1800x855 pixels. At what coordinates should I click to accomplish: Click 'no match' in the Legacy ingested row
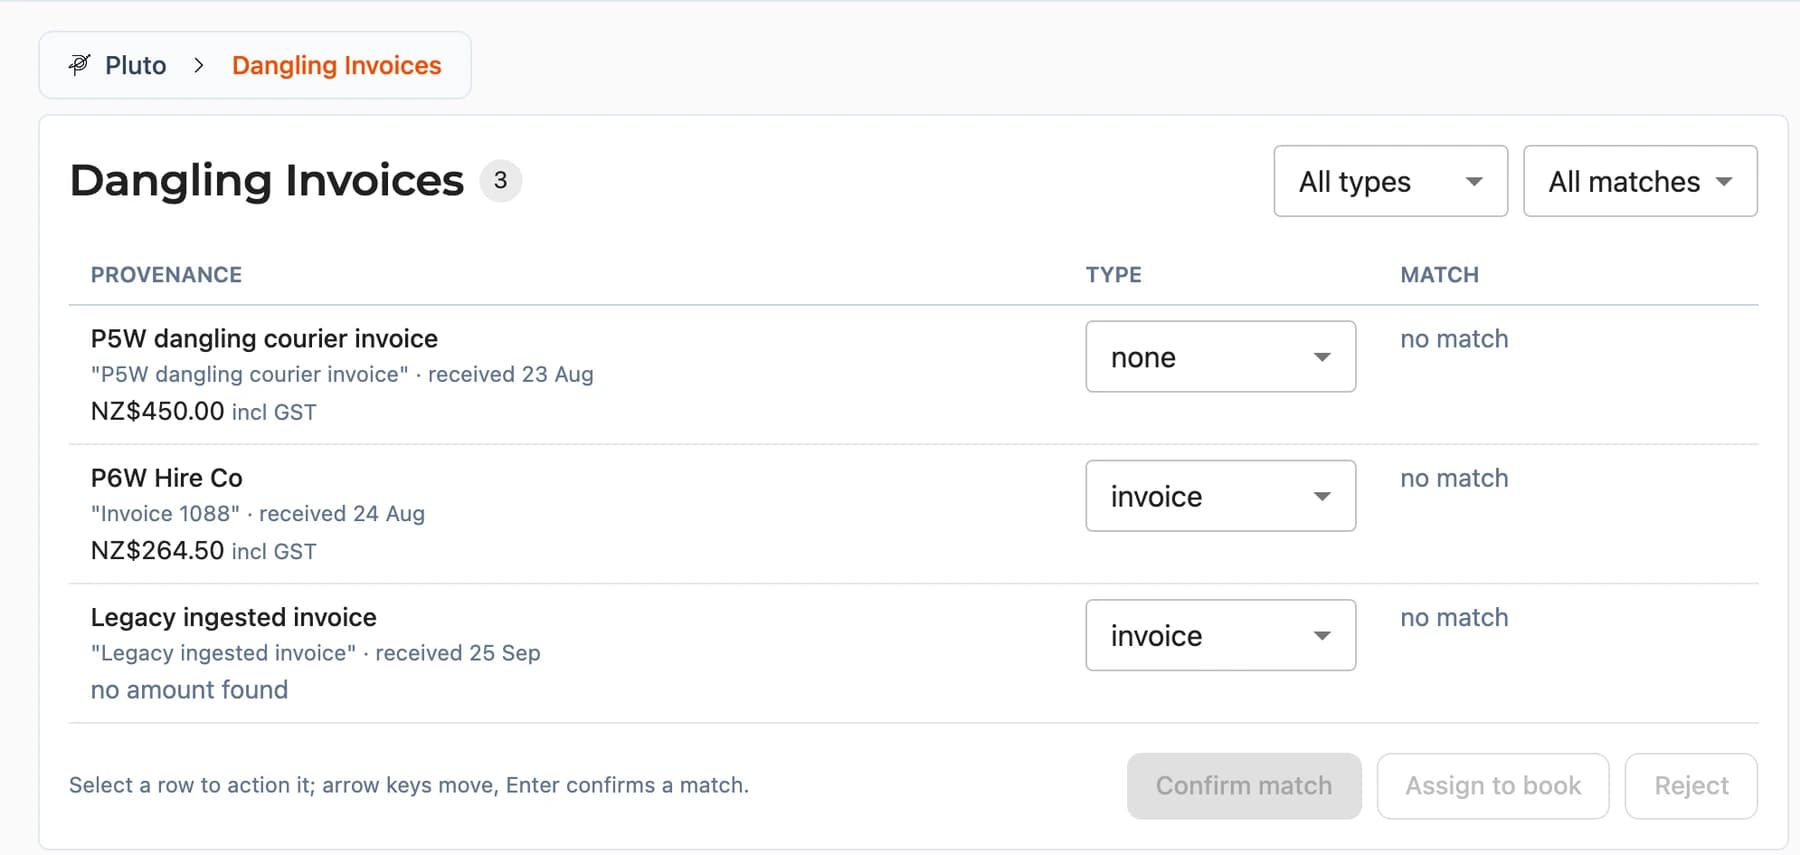point(1454,617)
